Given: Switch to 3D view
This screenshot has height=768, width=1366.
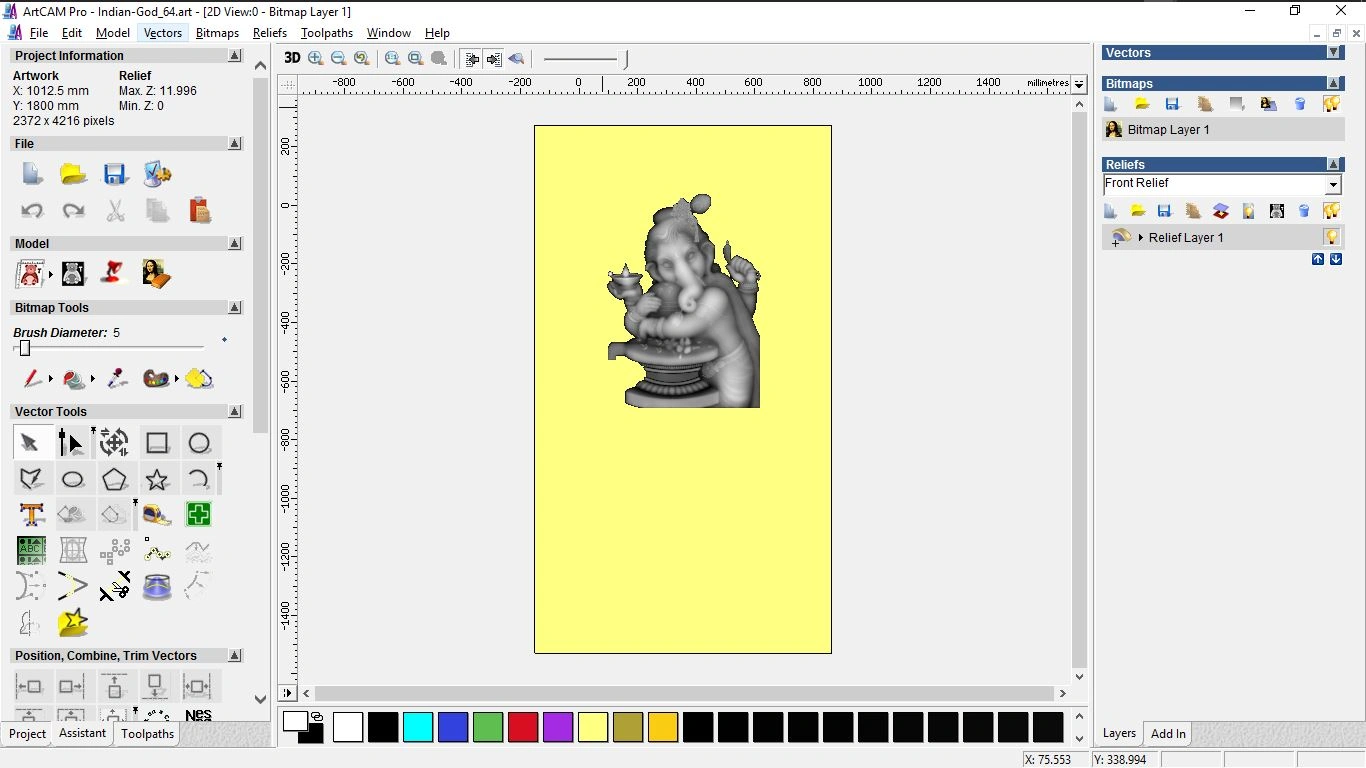Looking at the screenshot, I should pos(291,58).
